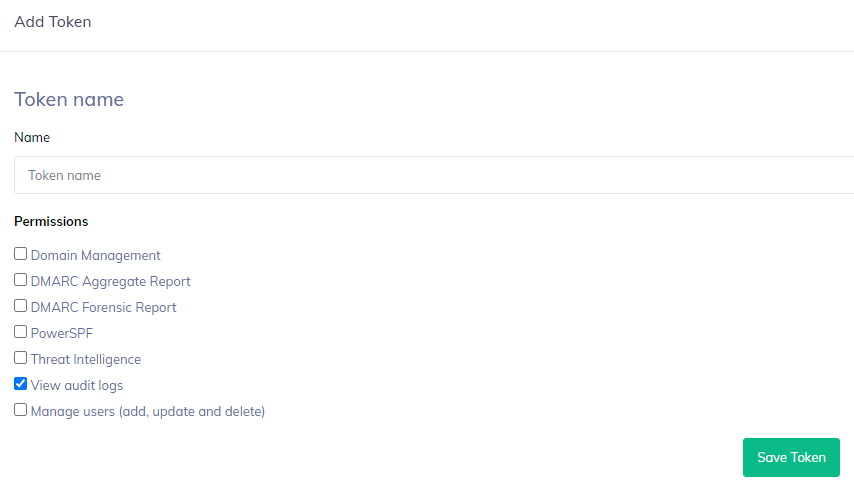Click the Manage users label text

click(x=148, y=412)
